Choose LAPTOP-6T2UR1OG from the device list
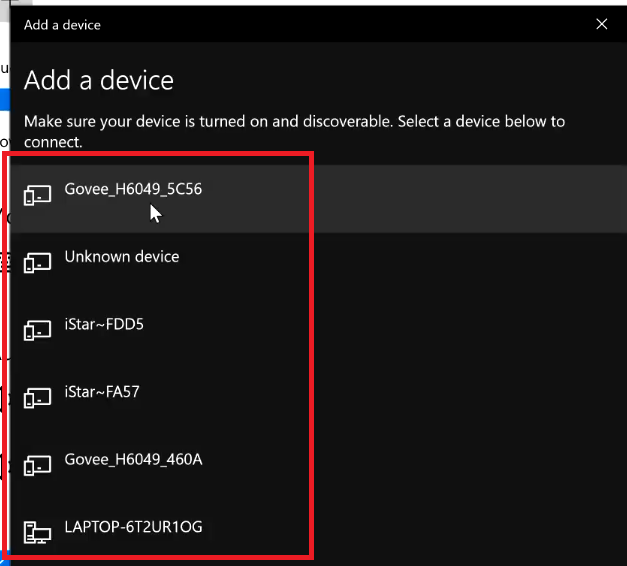This screenshot has height=566, width=627. click(133, 527)
